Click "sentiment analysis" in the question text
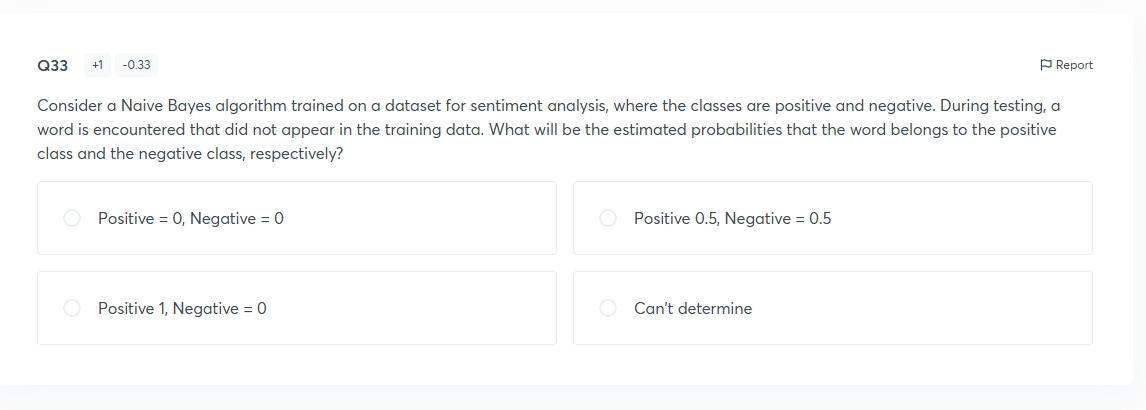Image resolution: width=1146 pixels, height=410 pixels. (538, 105)
